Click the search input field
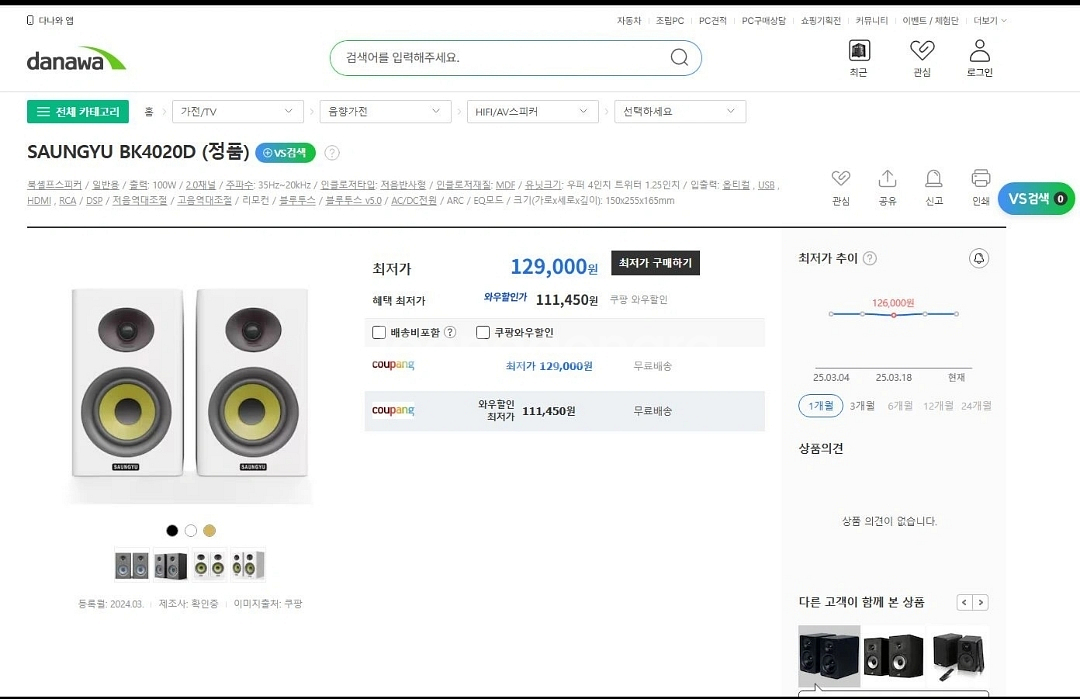Screen dimensions: 1080x699 coord(503,57)
